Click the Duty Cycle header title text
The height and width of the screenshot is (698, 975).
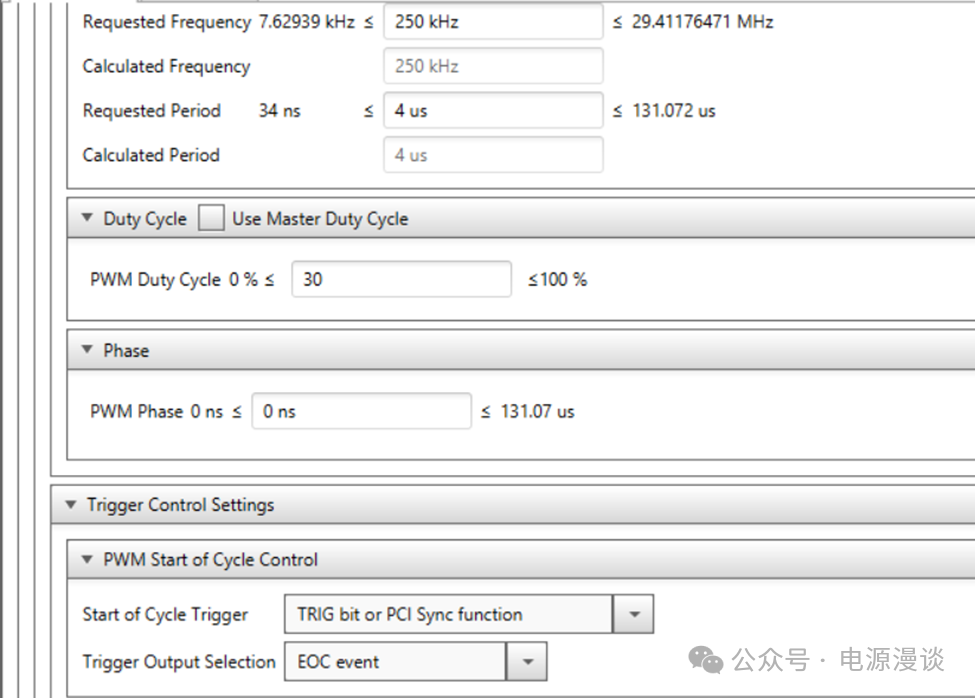click(145, 219)
